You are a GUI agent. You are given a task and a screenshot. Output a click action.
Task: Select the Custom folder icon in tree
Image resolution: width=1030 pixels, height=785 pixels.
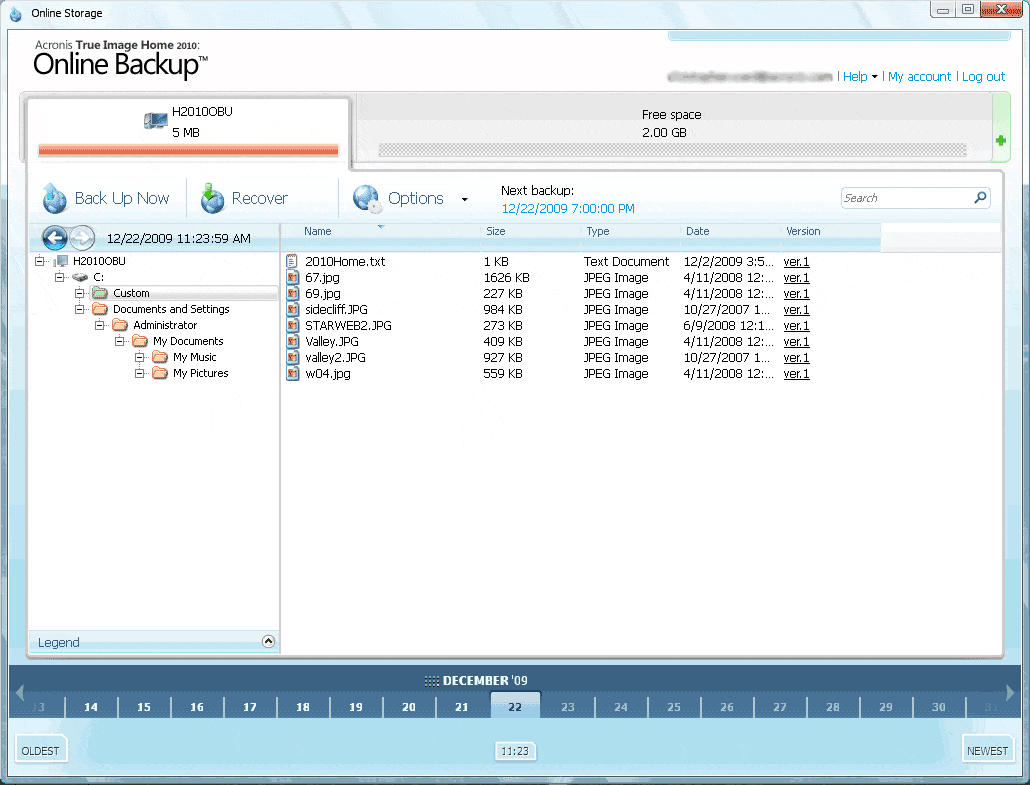[x=100, y=292]
